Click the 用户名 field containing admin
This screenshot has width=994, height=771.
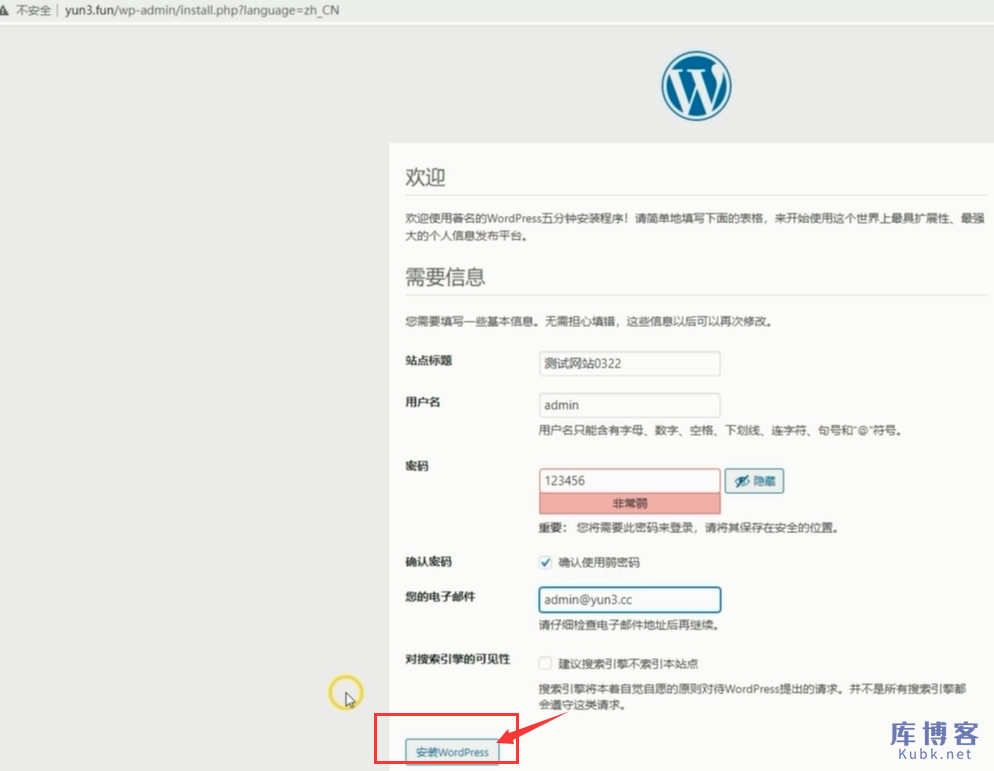point(628,405)
